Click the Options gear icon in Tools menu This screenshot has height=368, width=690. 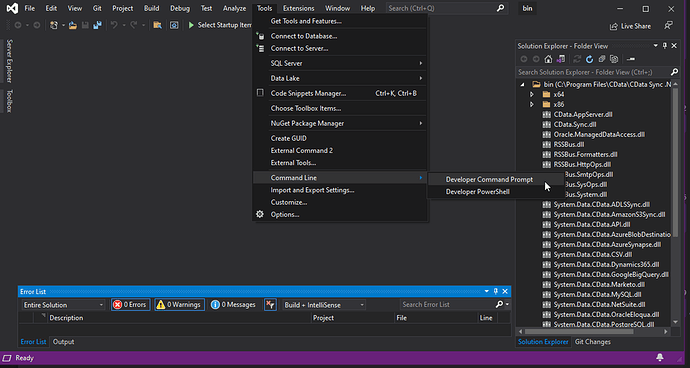point(260,214)
